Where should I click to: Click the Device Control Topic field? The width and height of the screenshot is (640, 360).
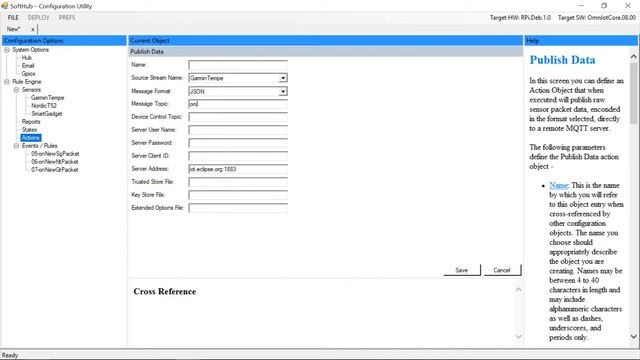pos(238,117)
